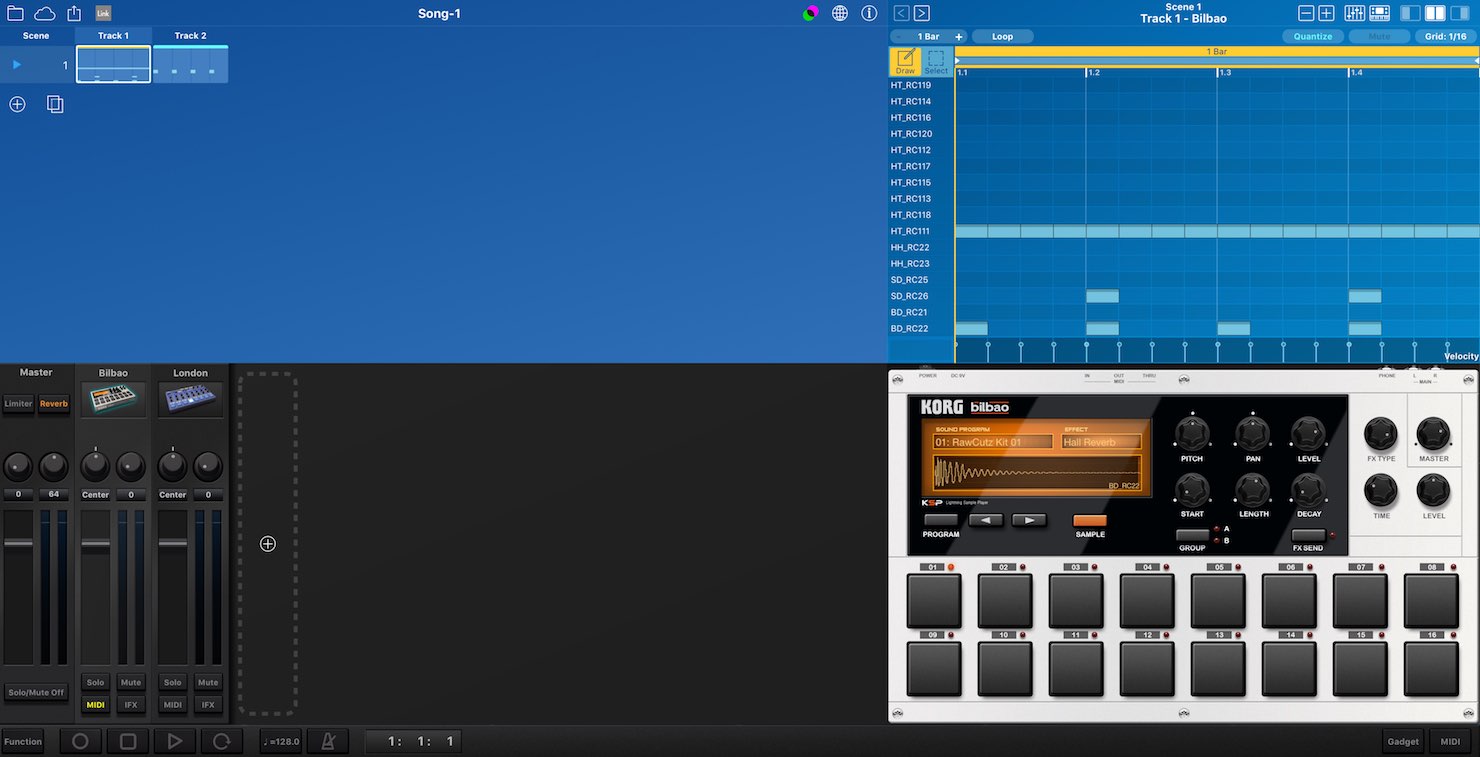Click the Gadget button in bottom bar
Viewport: 1480px width, 757px height.
pyautogui.click(x=1403, y=742)
